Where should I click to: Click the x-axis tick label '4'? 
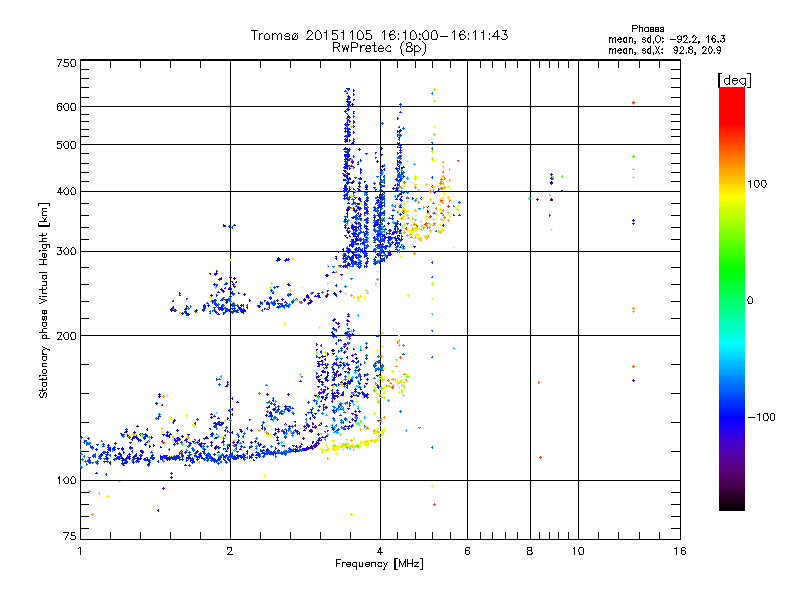(x=380, y=551)
